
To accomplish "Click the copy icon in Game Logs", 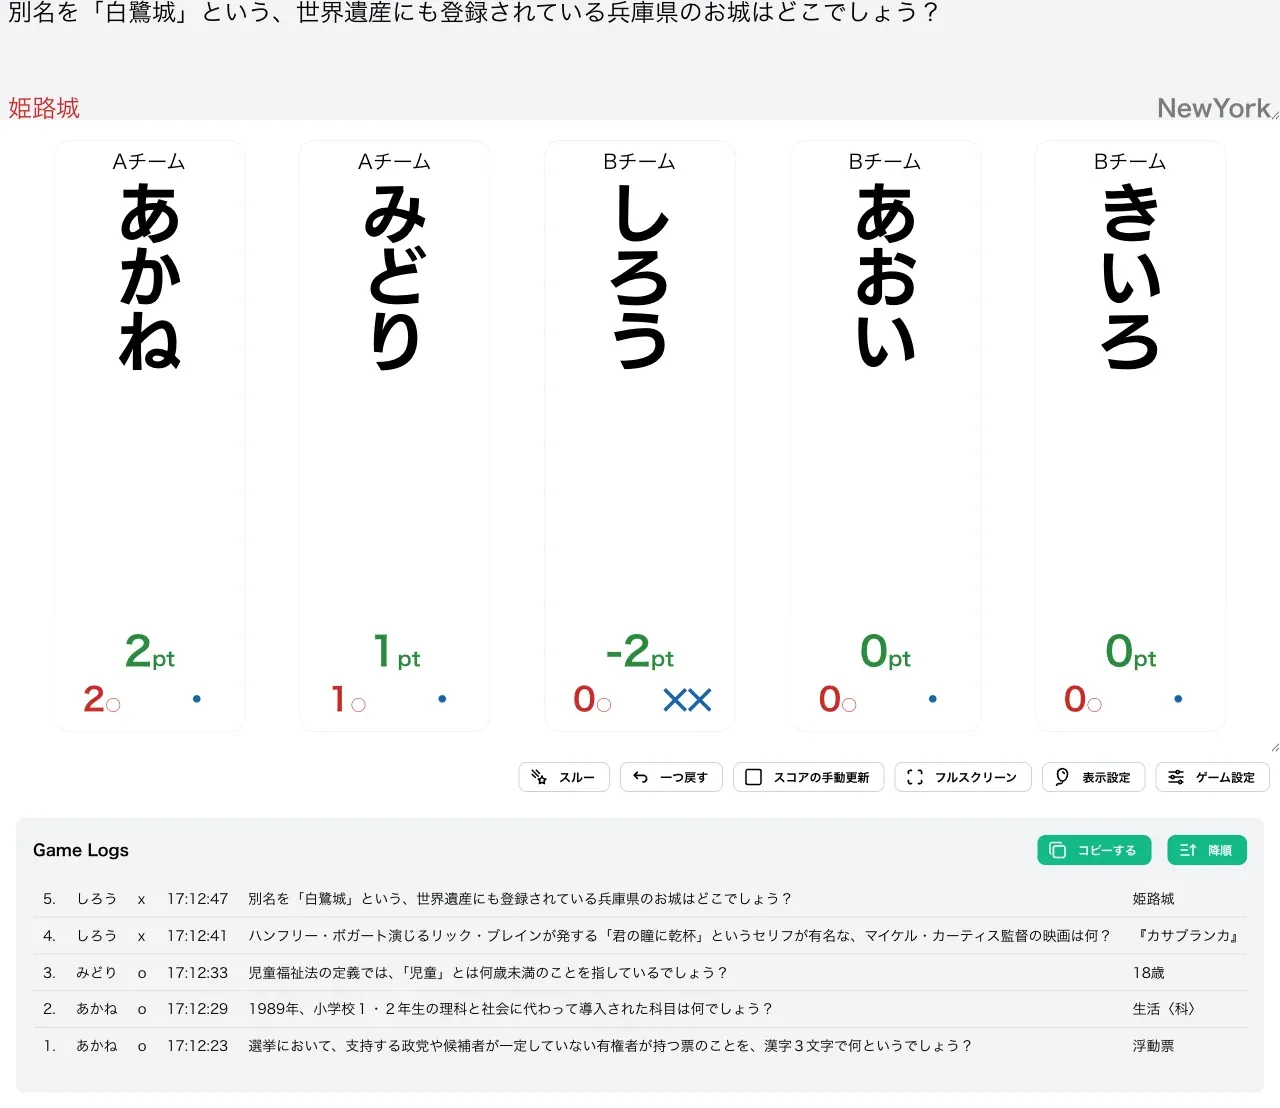I will [1057, 850].
